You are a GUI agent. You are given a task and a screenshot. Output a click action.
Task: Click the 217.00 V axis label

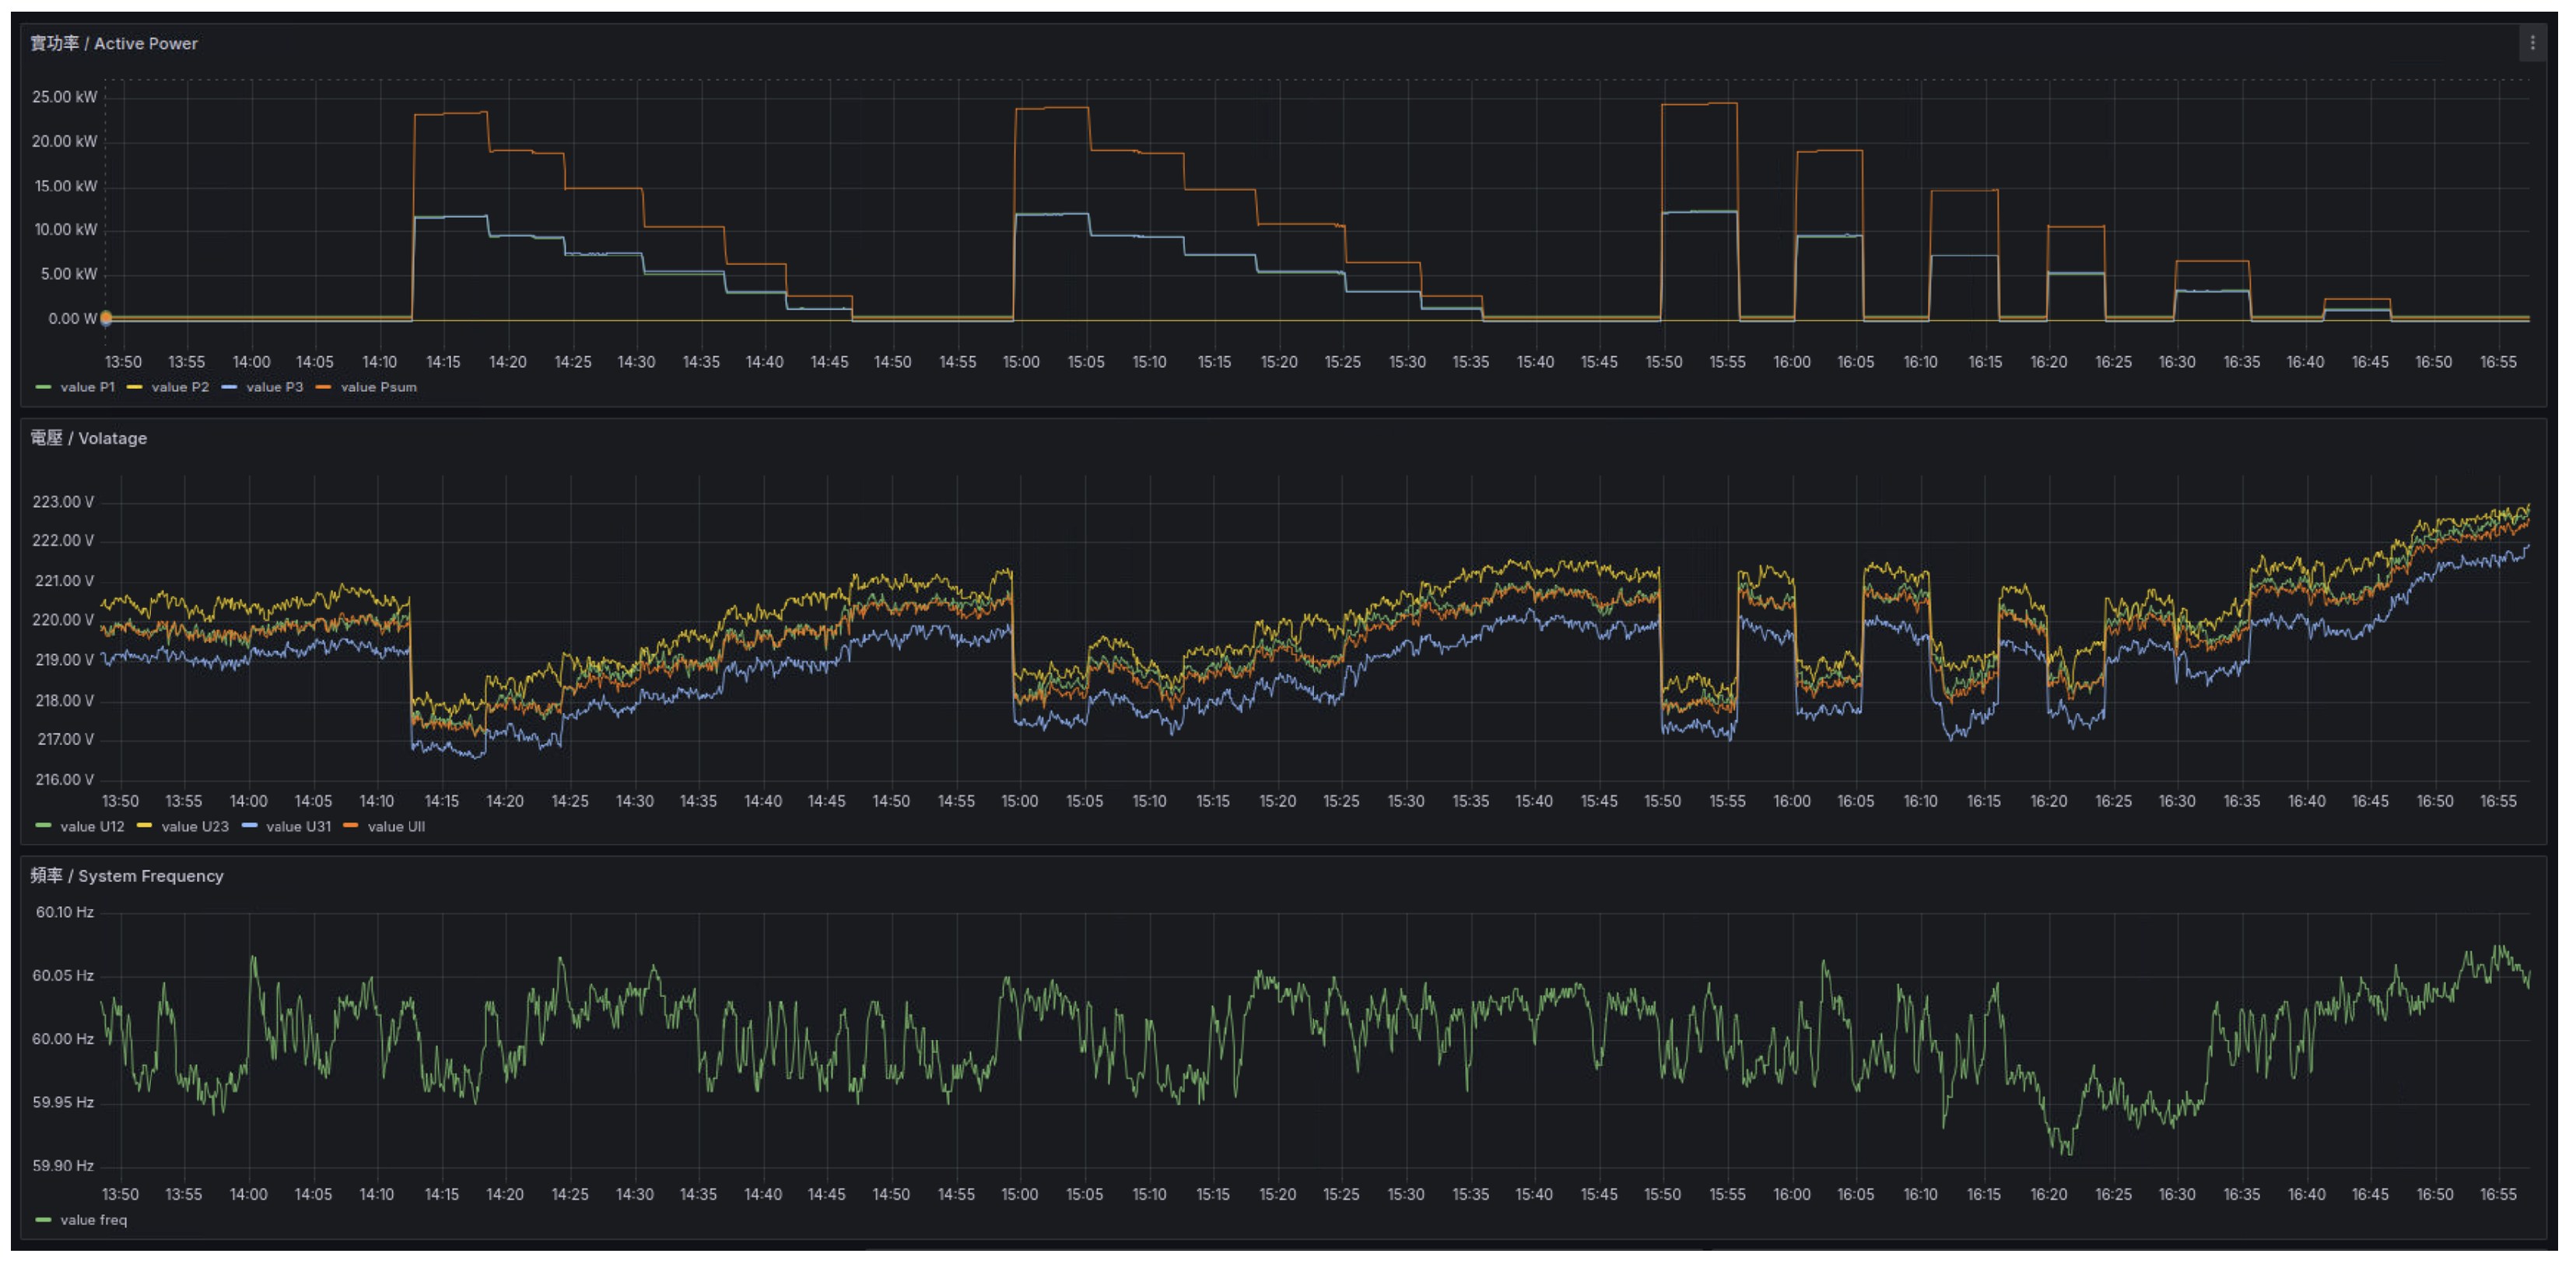pos(65,740)
